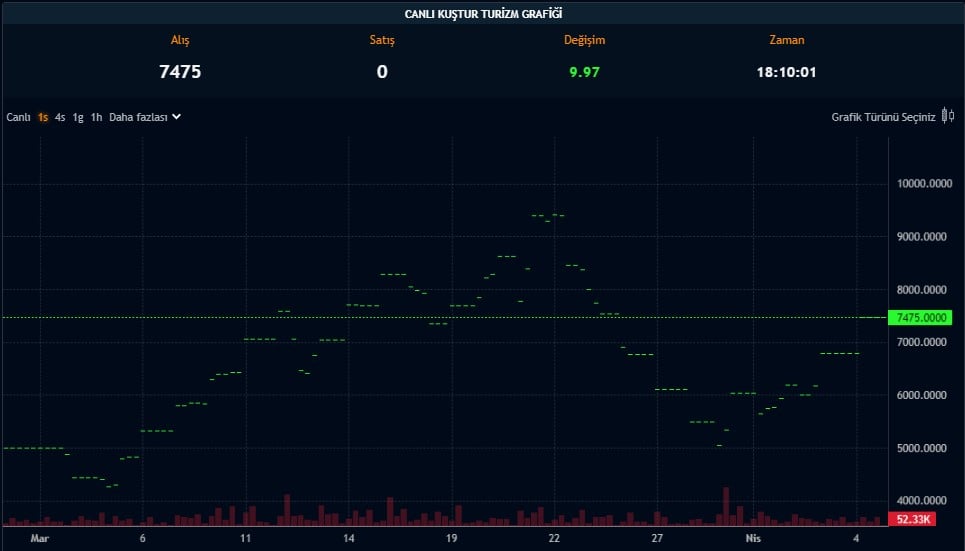Click the 22 date axis label
The width and height of the screenshot is (965, 551).
(x=554, y=538)
